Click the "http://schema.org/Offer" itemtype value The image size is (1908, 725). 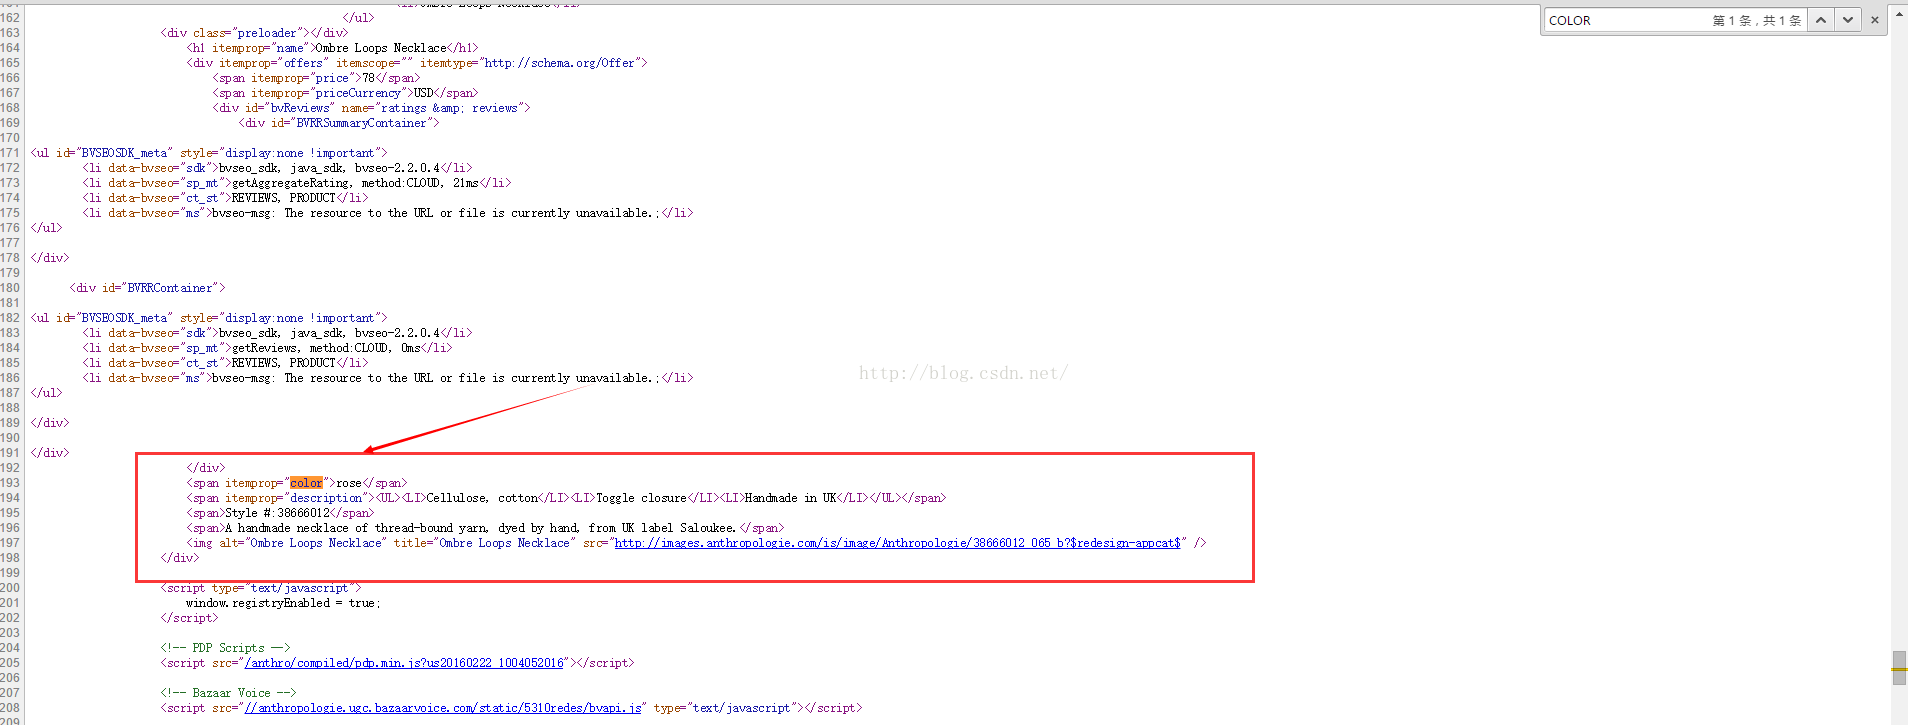click(x=560, y=63)
